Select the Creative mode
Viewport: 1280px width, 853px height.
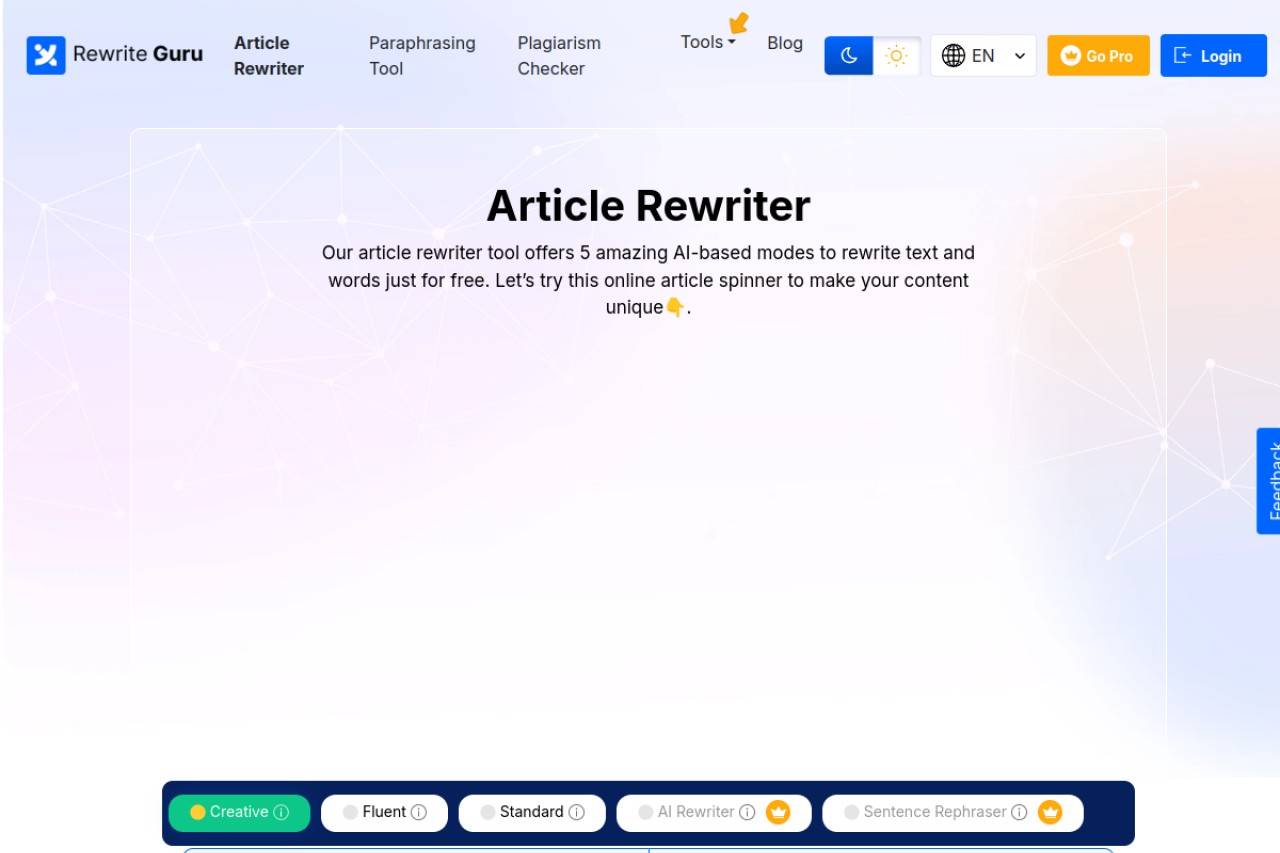tap(239, 813)
